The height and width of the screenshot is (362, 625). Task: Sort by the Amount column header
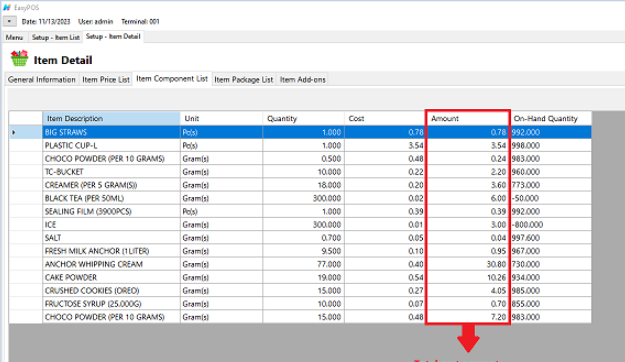pos(468,118)
